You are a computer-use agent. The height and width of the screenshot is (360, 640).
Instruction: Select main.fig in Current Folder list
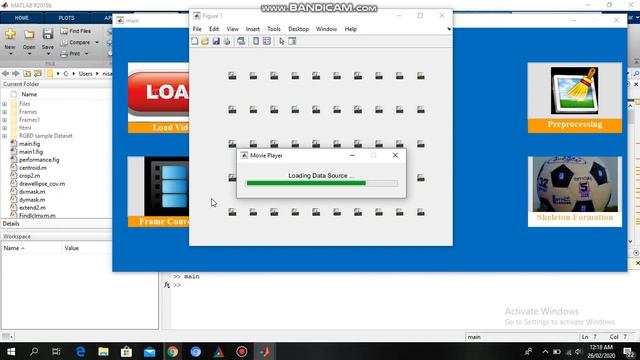tap(29, 144)
